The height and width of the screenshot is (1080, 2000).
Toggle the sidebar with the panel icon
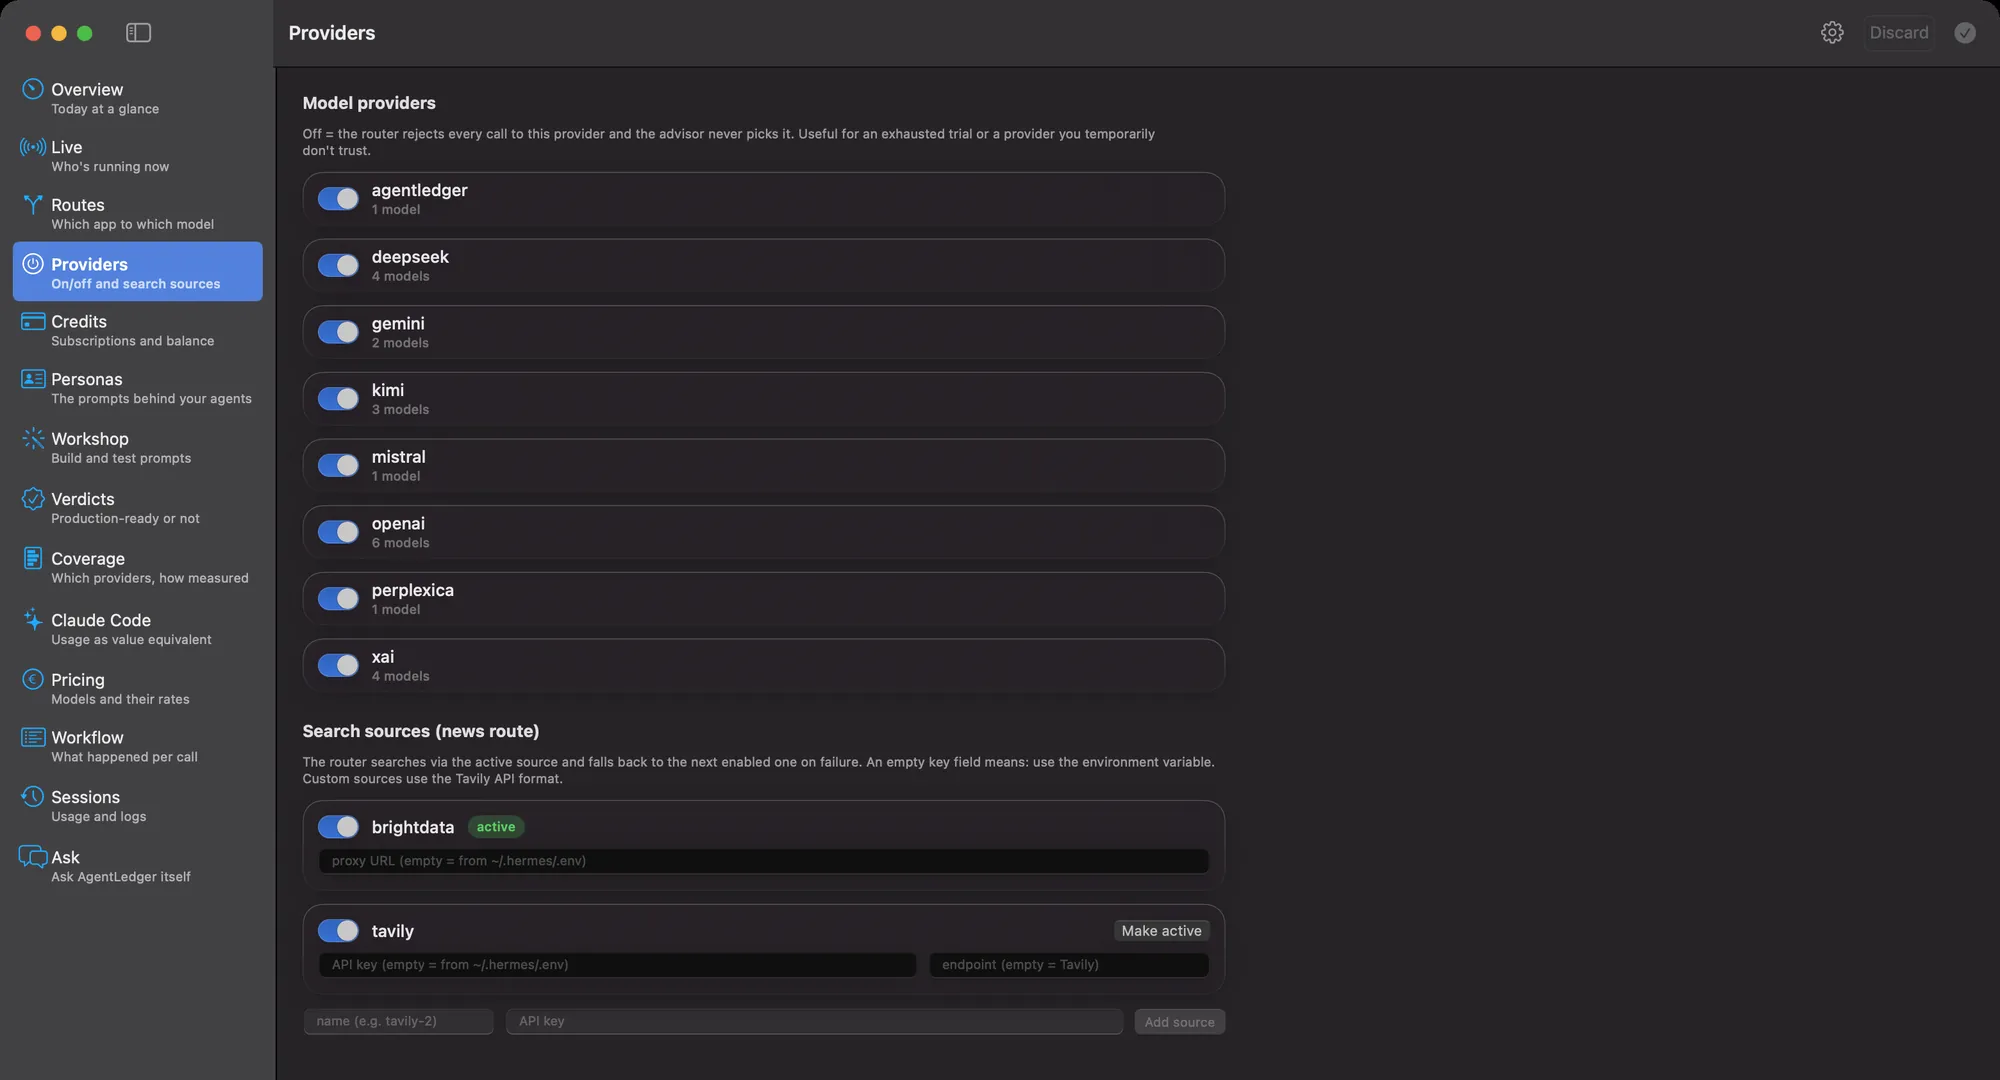[x=139, y=33]
